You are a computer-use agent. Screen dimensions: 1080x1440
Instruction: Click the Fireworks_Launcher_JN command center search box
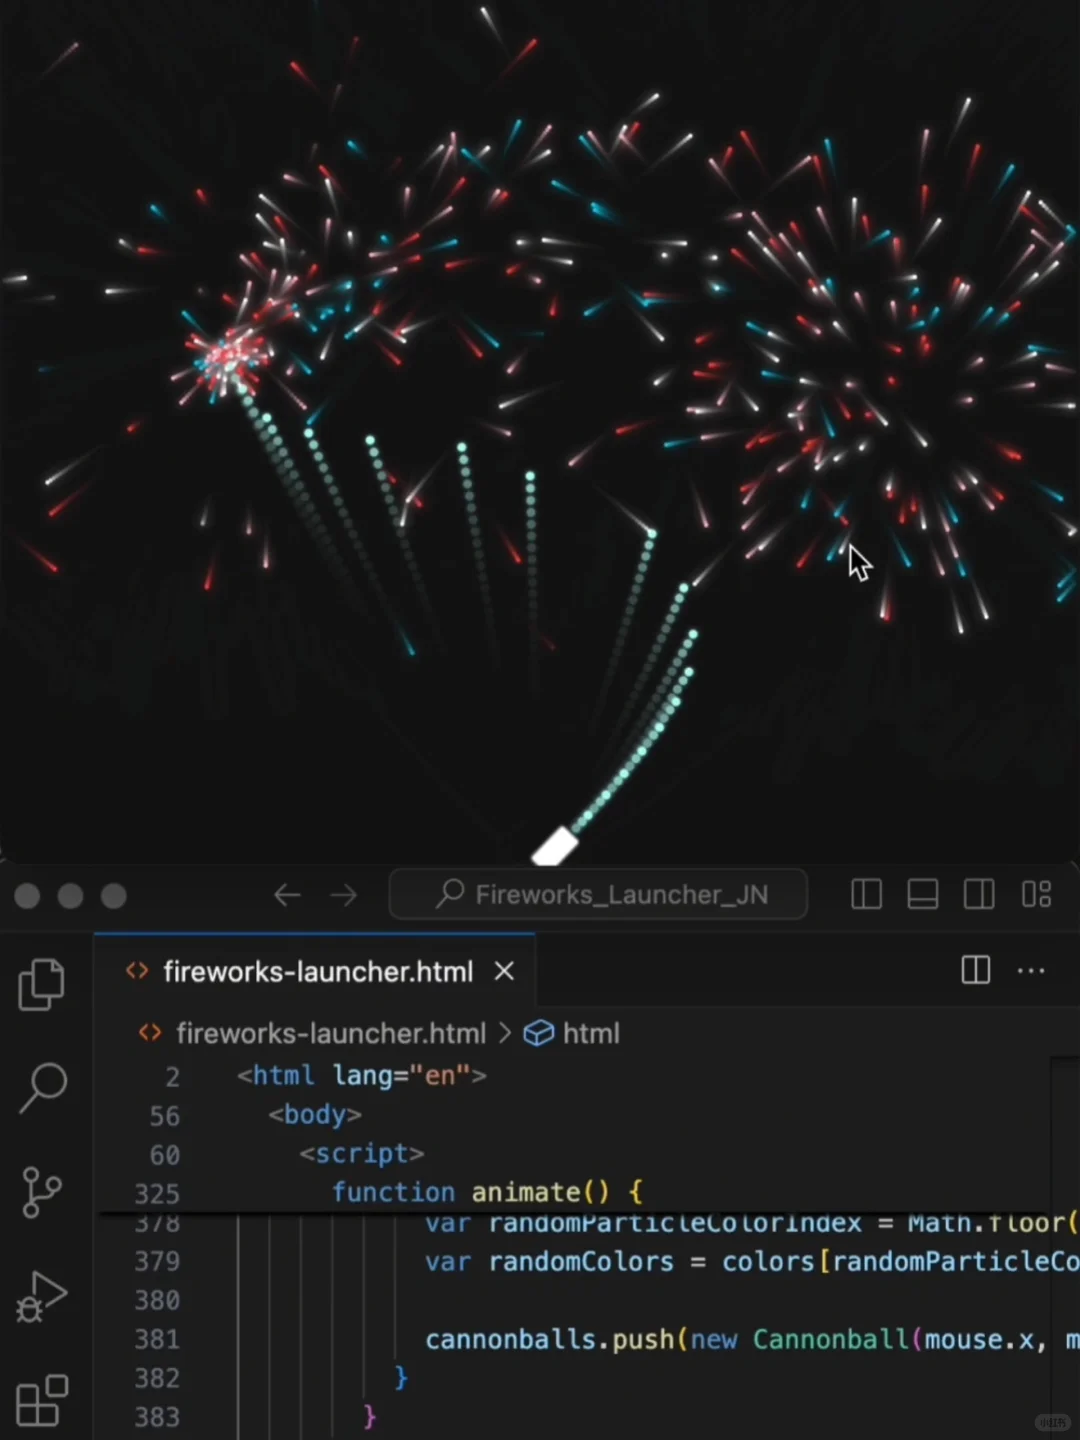(x=598, y=894)
